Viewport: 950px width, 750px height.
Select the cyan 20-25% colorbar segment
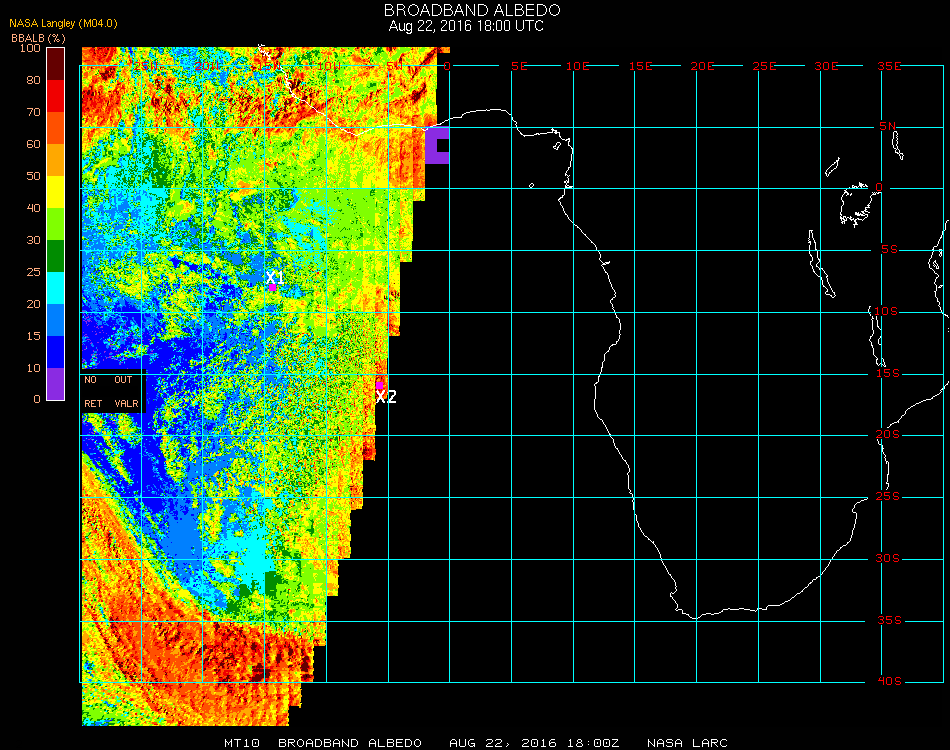[x=56, y=287]
